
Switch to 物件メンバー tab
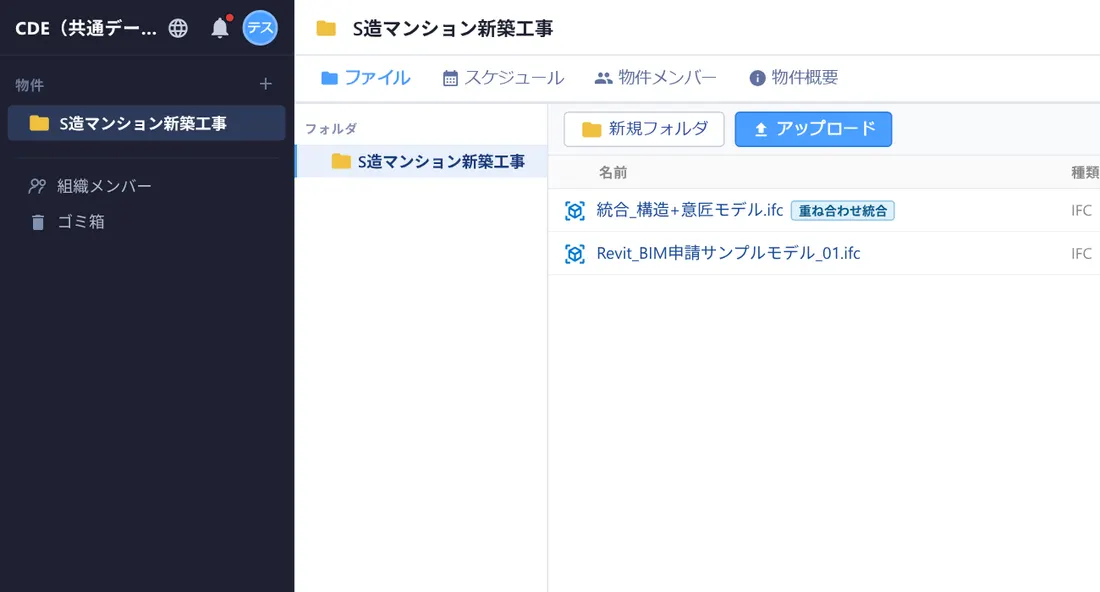655,77
